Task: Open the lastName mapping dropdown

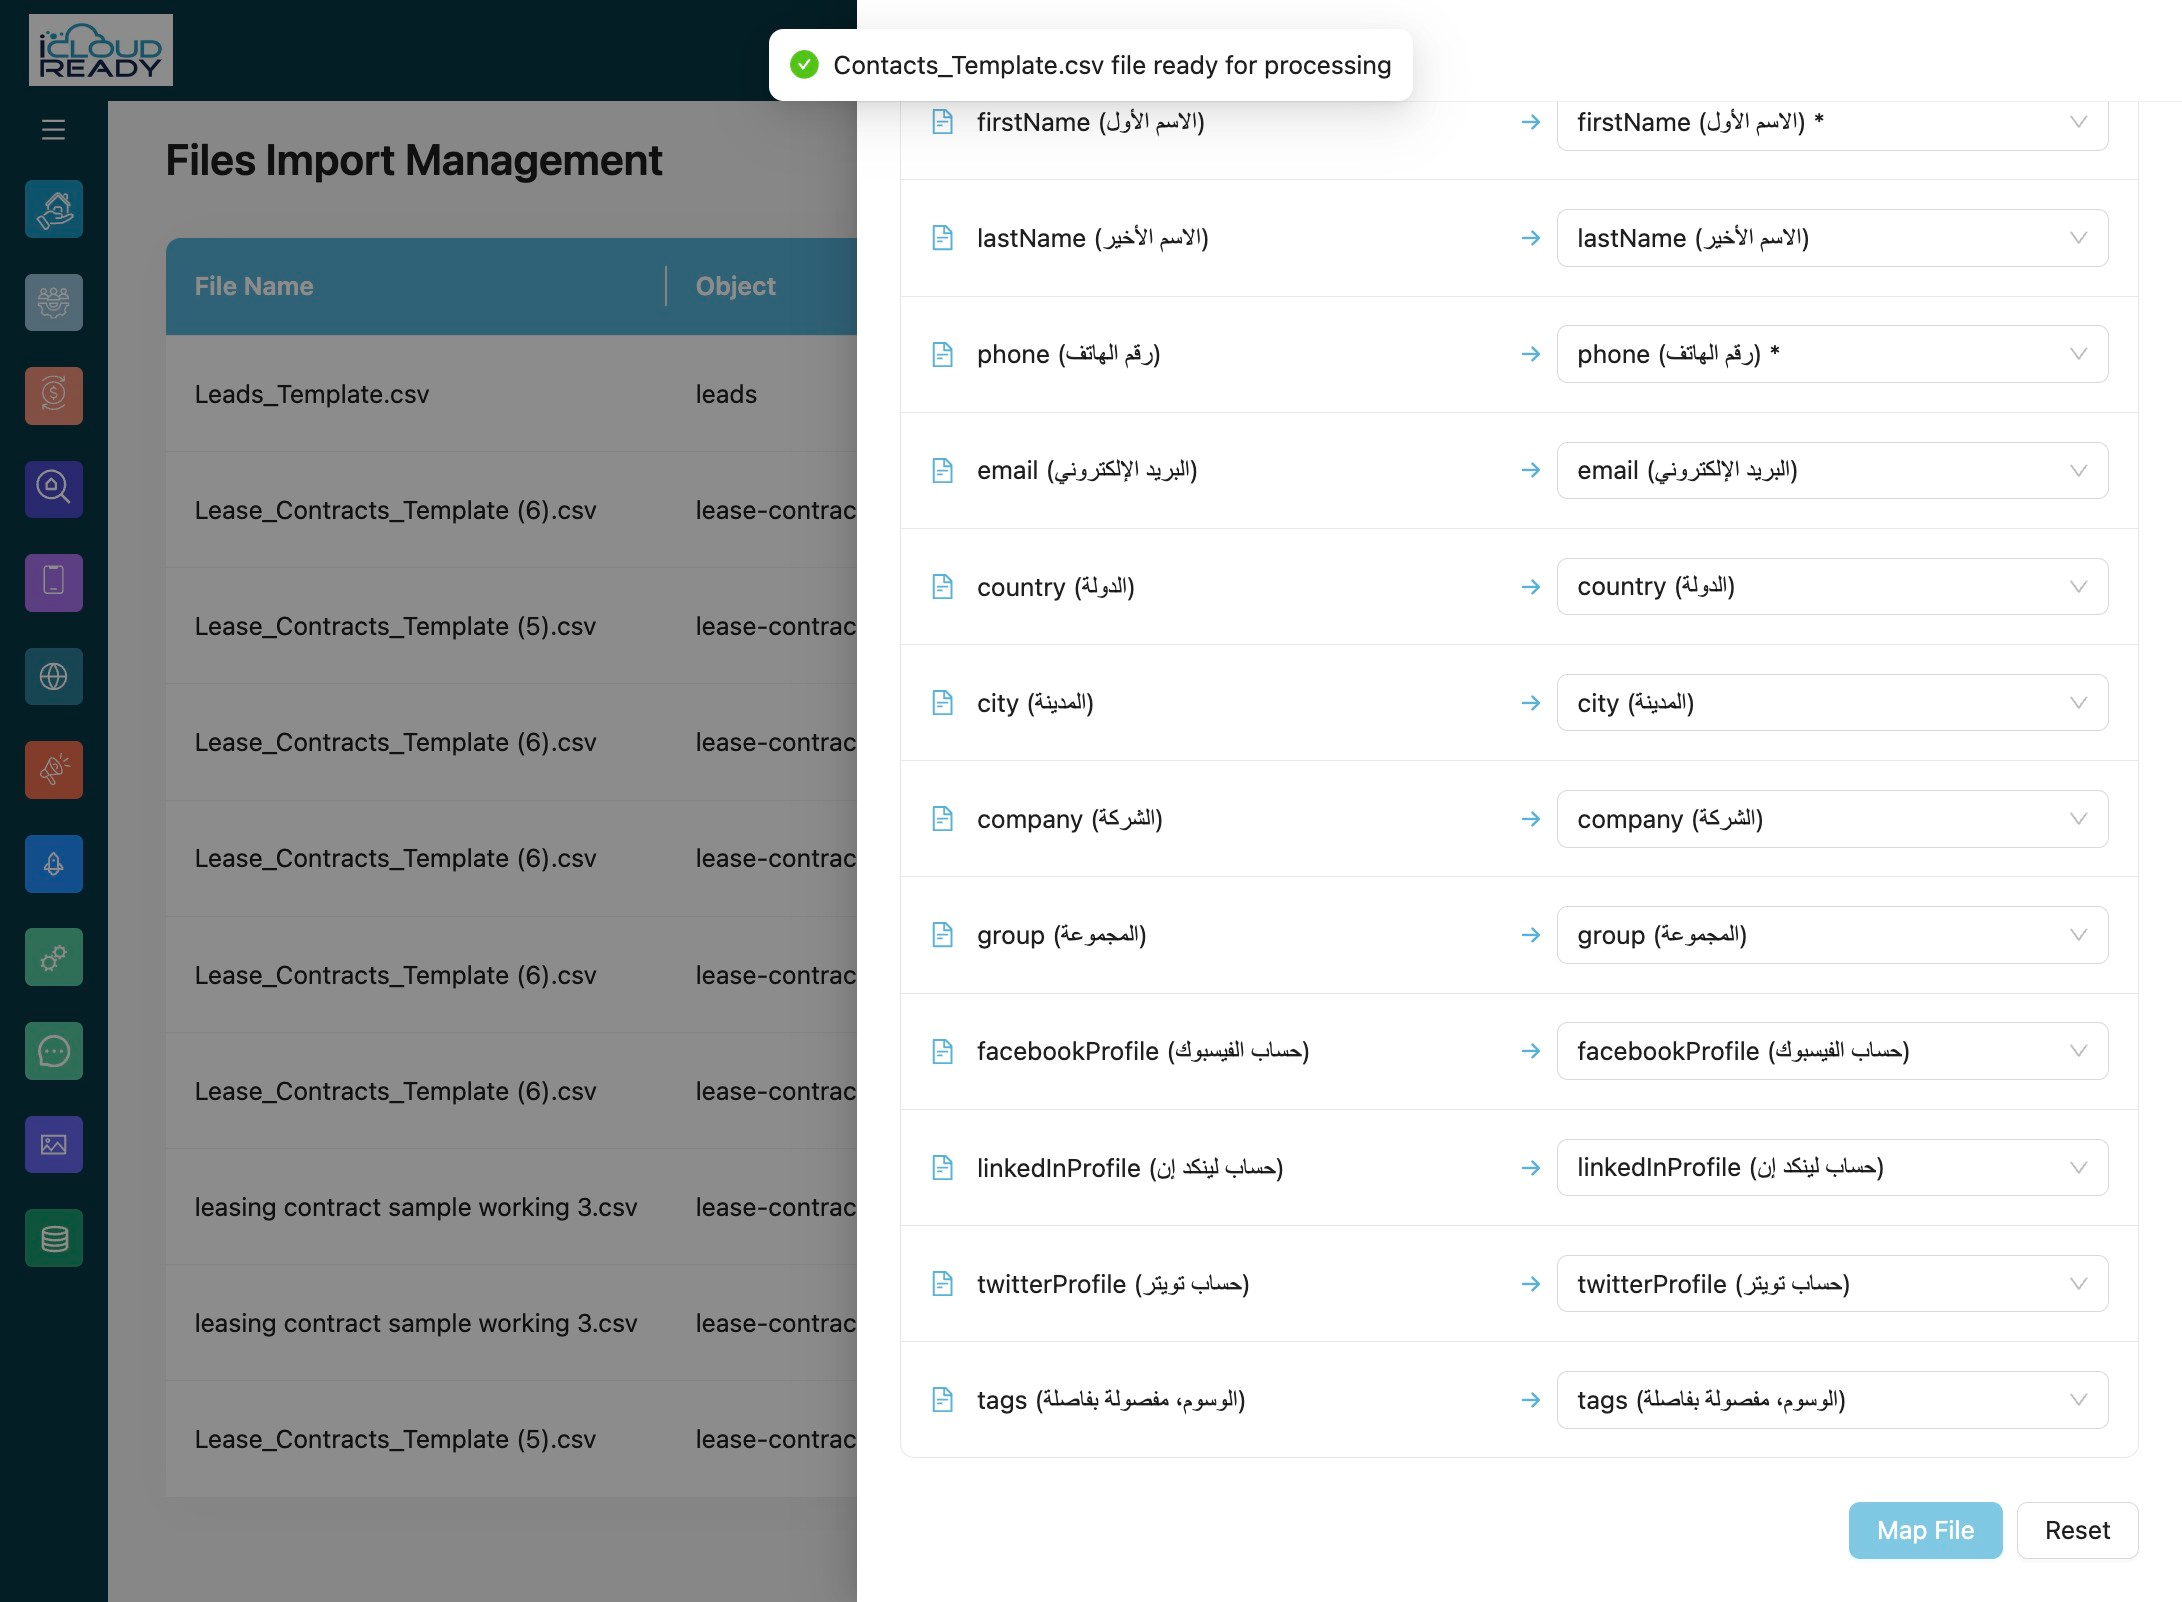Action: (x=1832, y=238)
